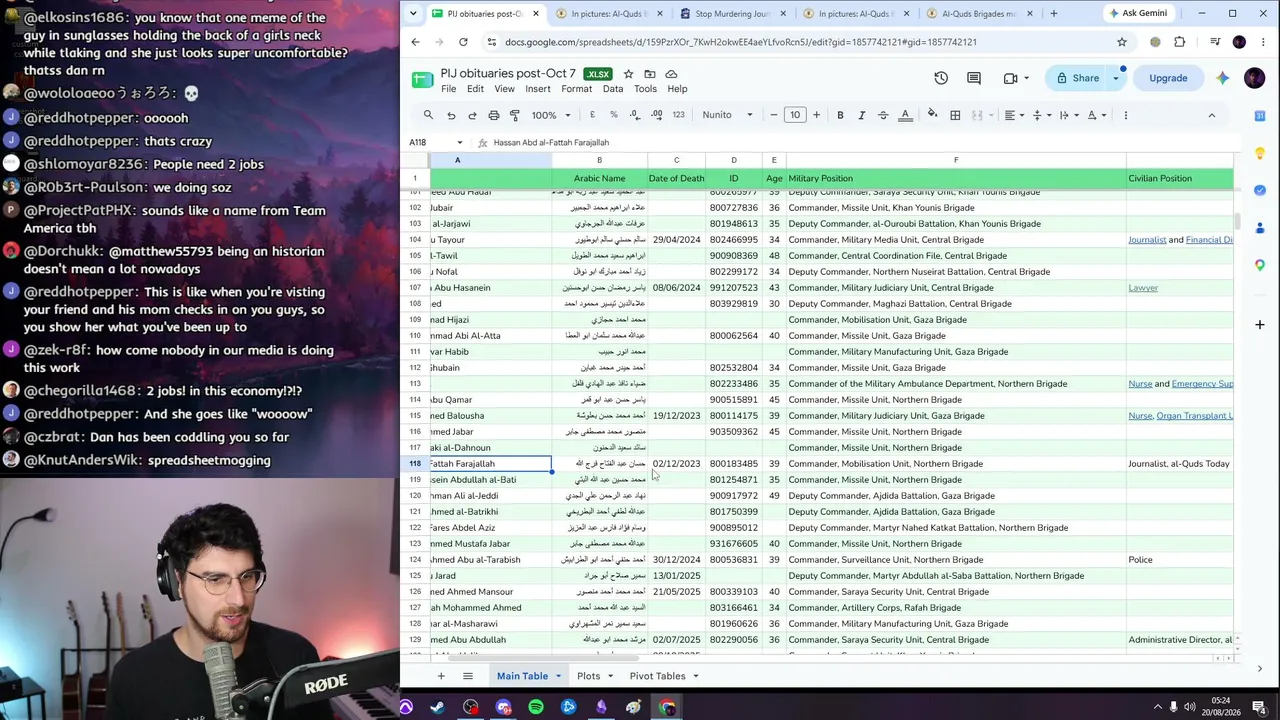
Task: Open Steam from the taskbar
Action: (x=438, y=707)
